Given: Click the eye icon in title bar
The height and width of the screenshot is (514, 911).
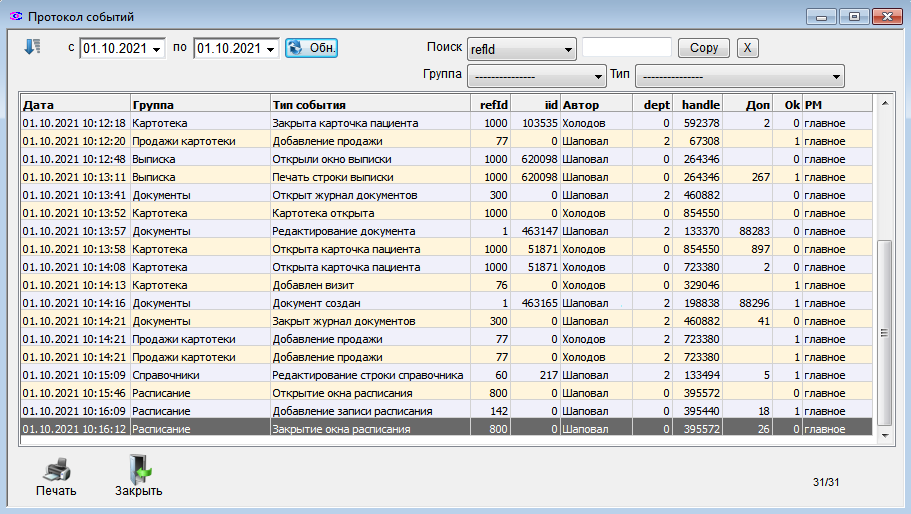Looking at the screenshot, I should (14, 17).
